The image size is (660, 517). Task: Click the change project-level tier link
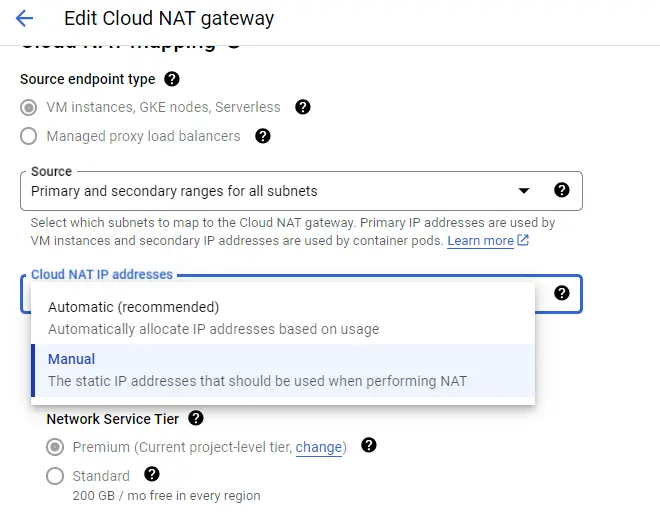(x=319, y=447)
